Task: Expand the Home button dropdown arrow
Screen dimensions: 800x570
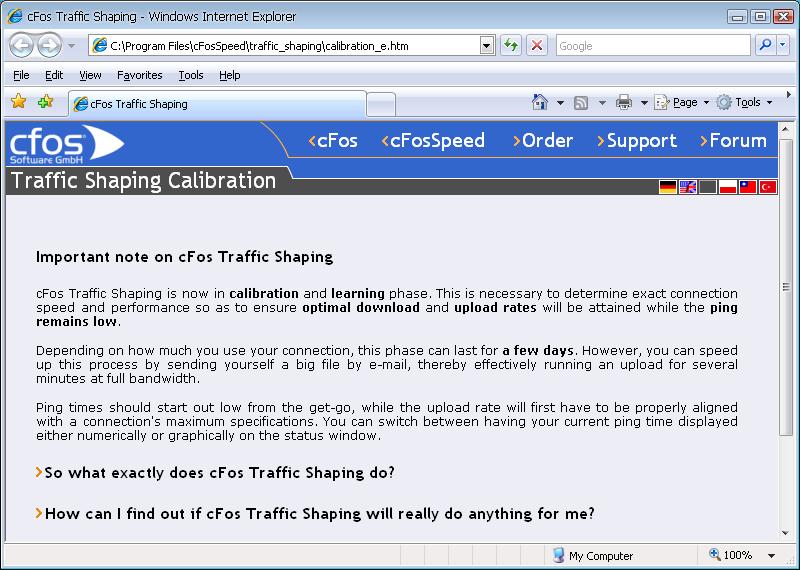Action: 560,103
